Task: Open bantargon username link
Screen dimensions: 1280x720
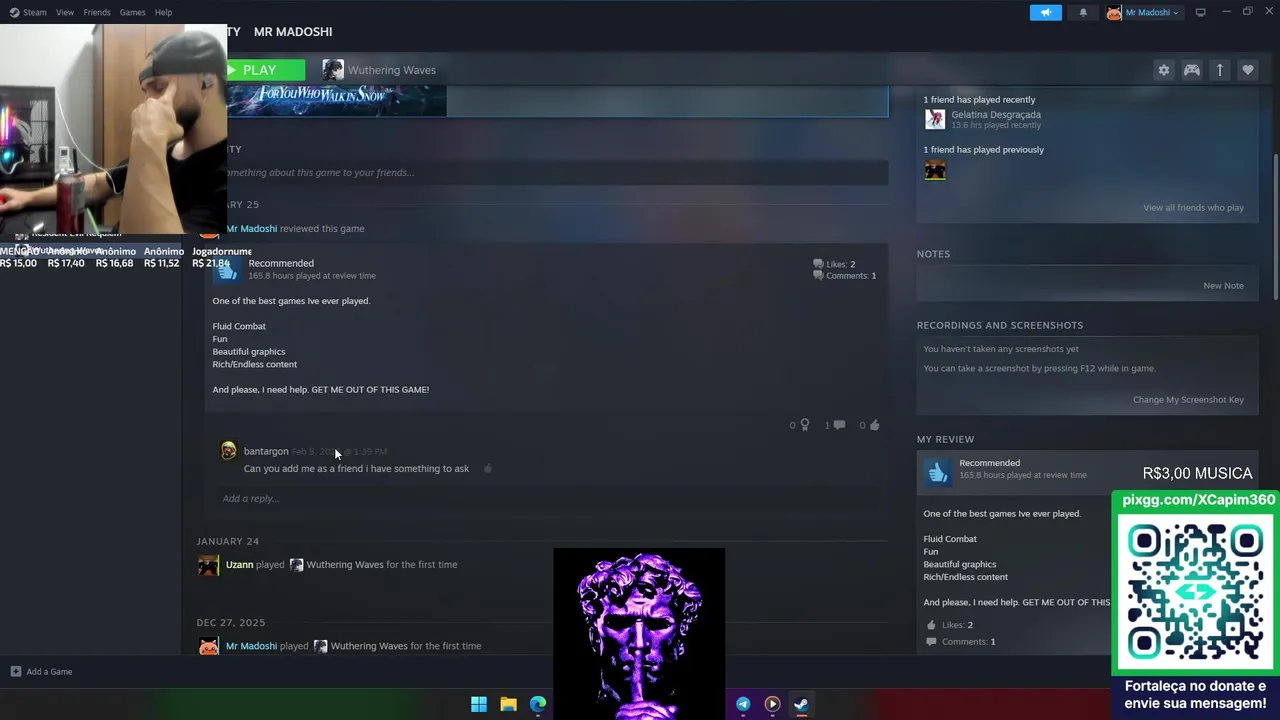Action: tap(266, 452)
